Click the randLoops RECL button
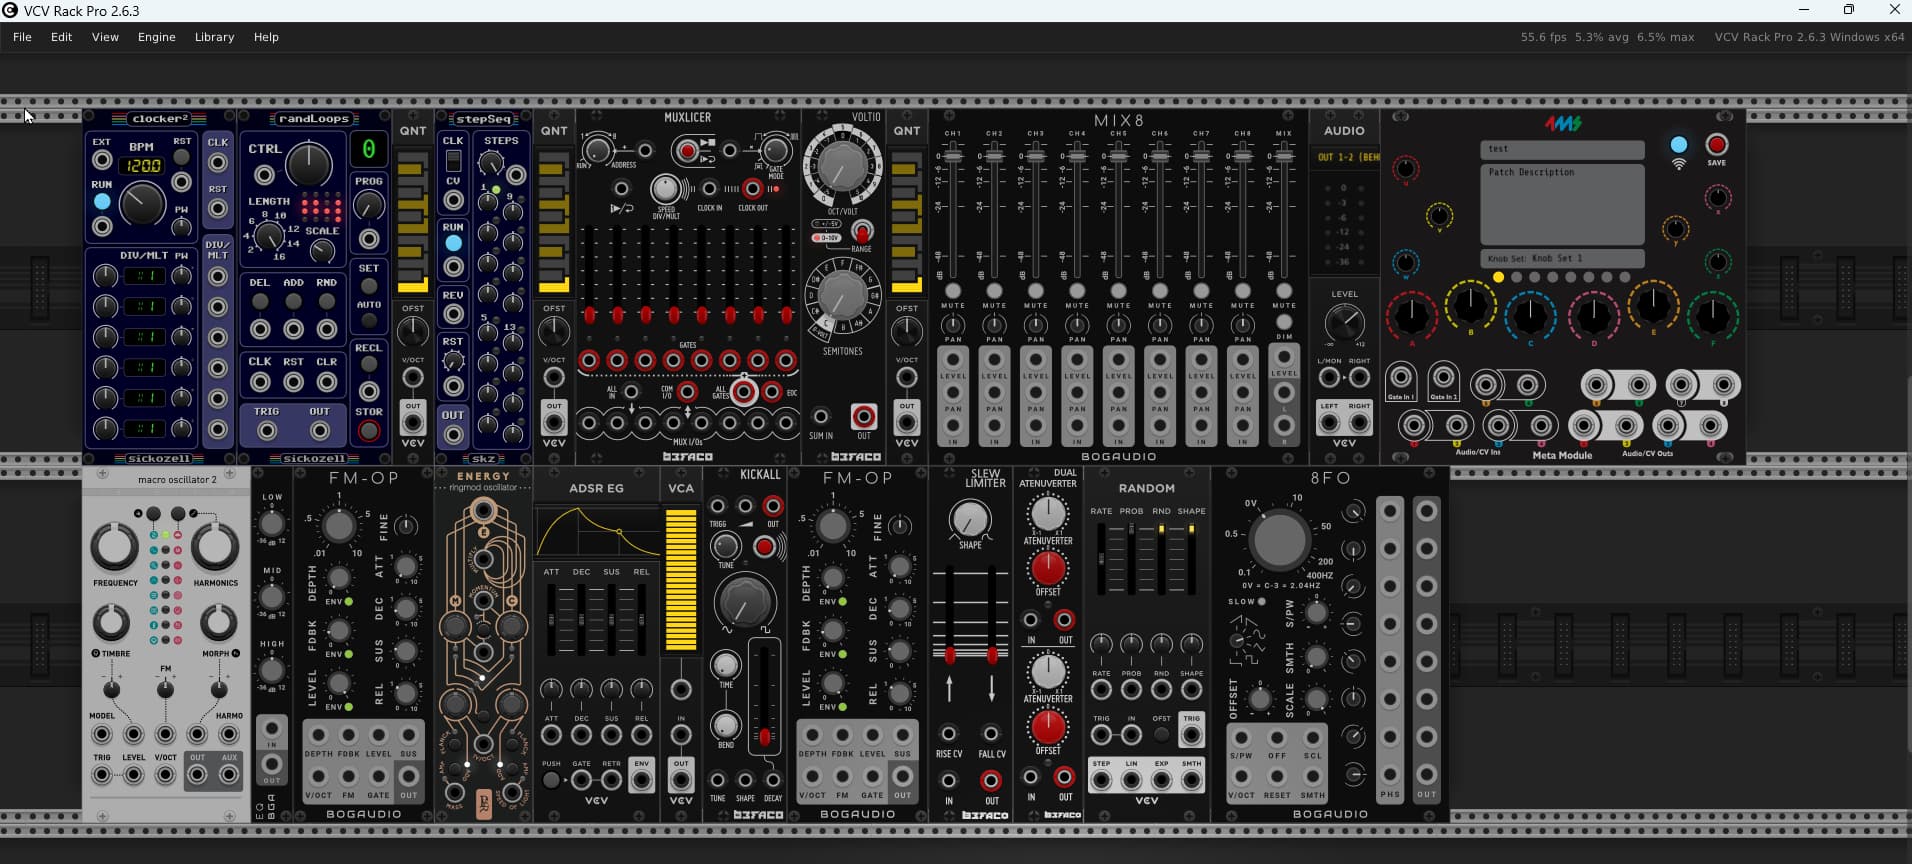The width and height of the screenshot is (1912, 864). 369,365
